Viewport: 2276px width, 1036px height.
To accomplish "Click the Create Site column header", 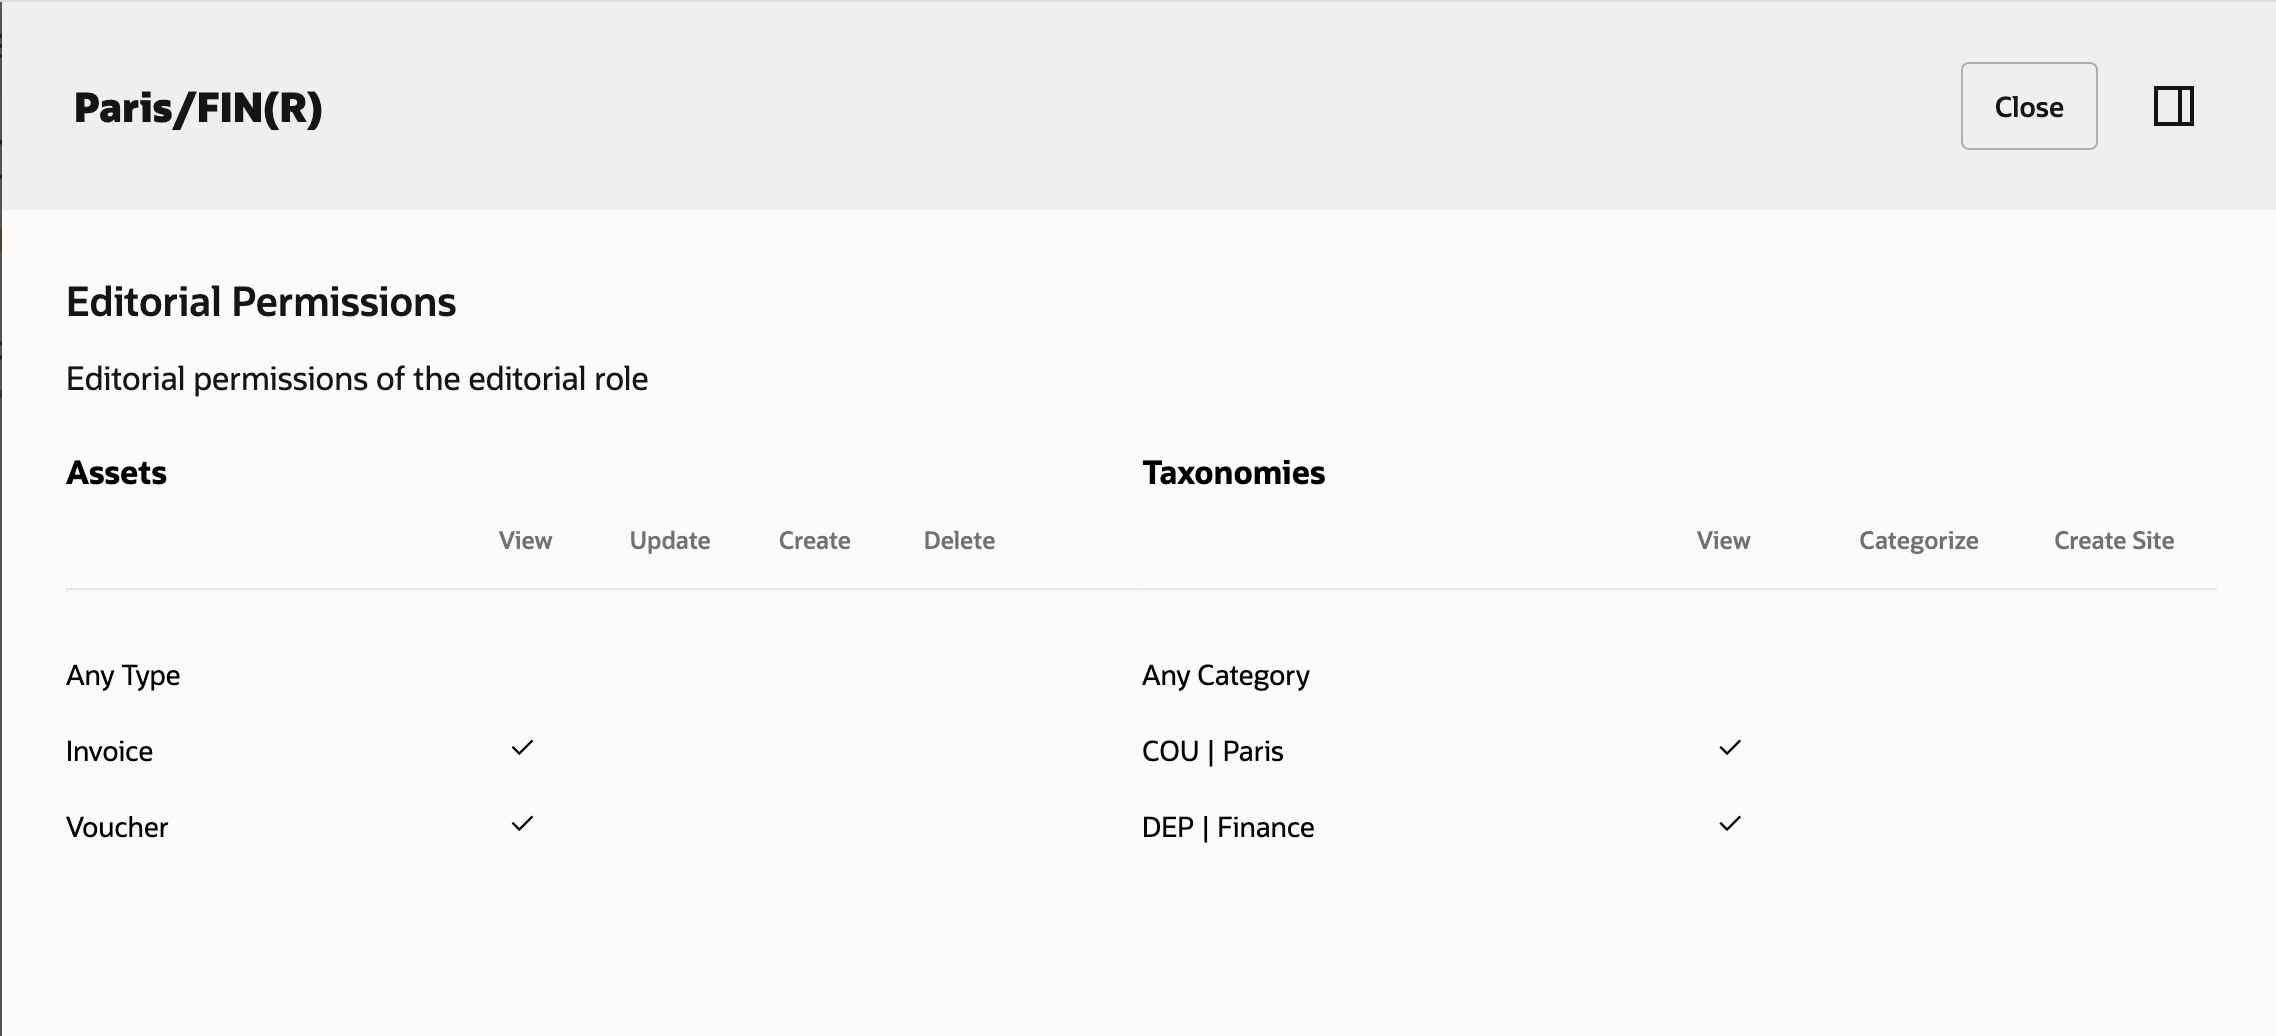I will tap(2114, 541).
